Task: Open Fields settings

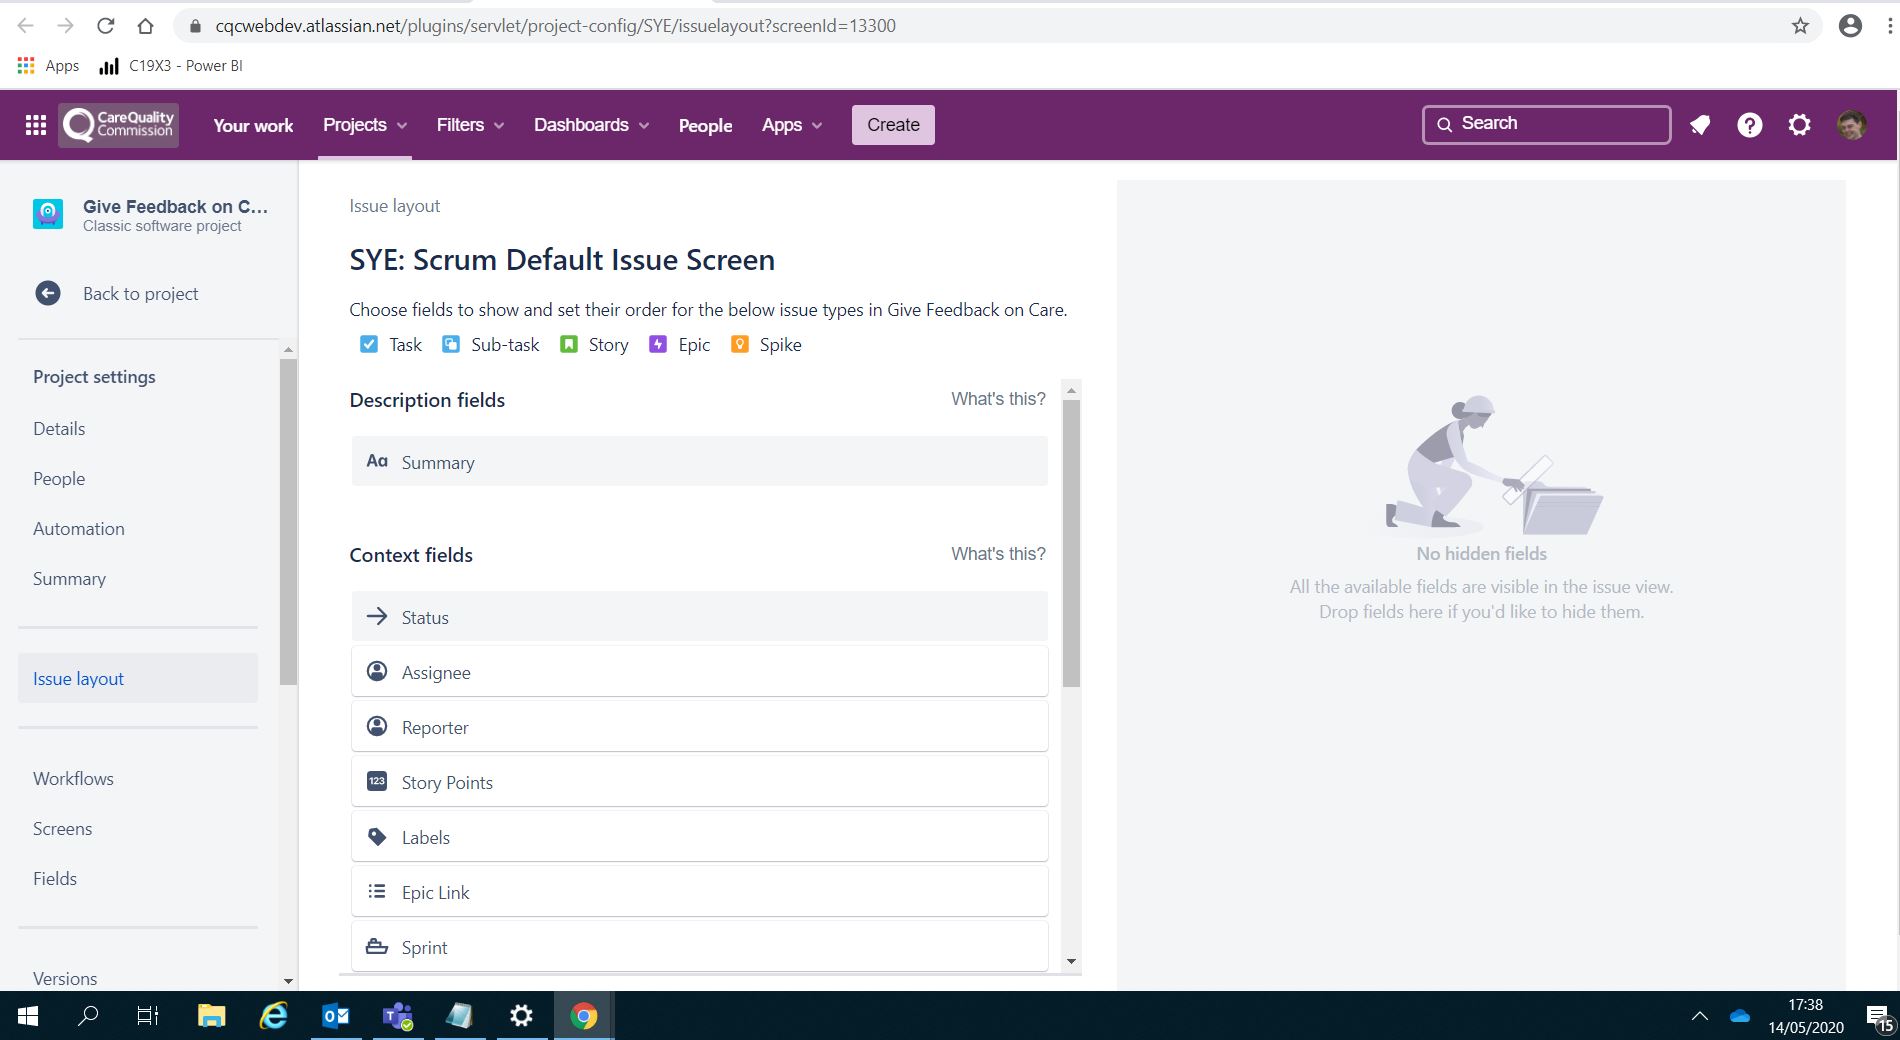Action: pos(55,878)
